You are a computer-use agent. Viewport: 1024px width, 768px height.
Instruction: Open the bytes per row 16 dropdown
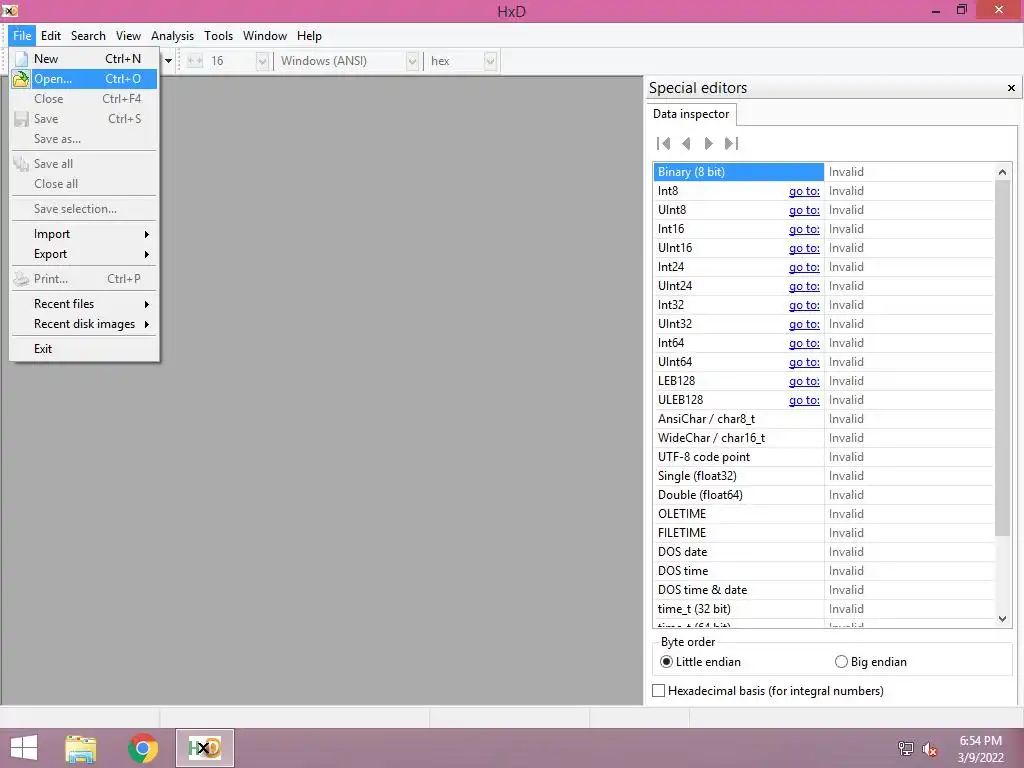point(262,61)
